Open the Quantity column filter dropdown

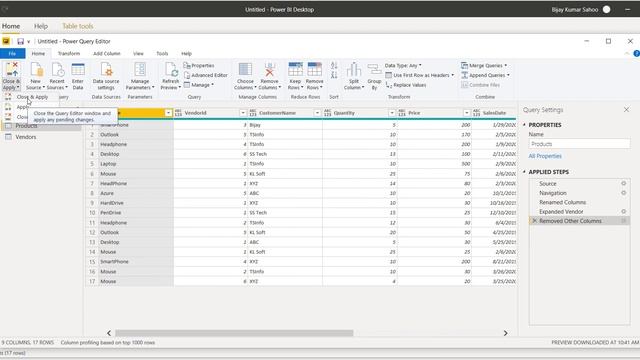(392, 113)
